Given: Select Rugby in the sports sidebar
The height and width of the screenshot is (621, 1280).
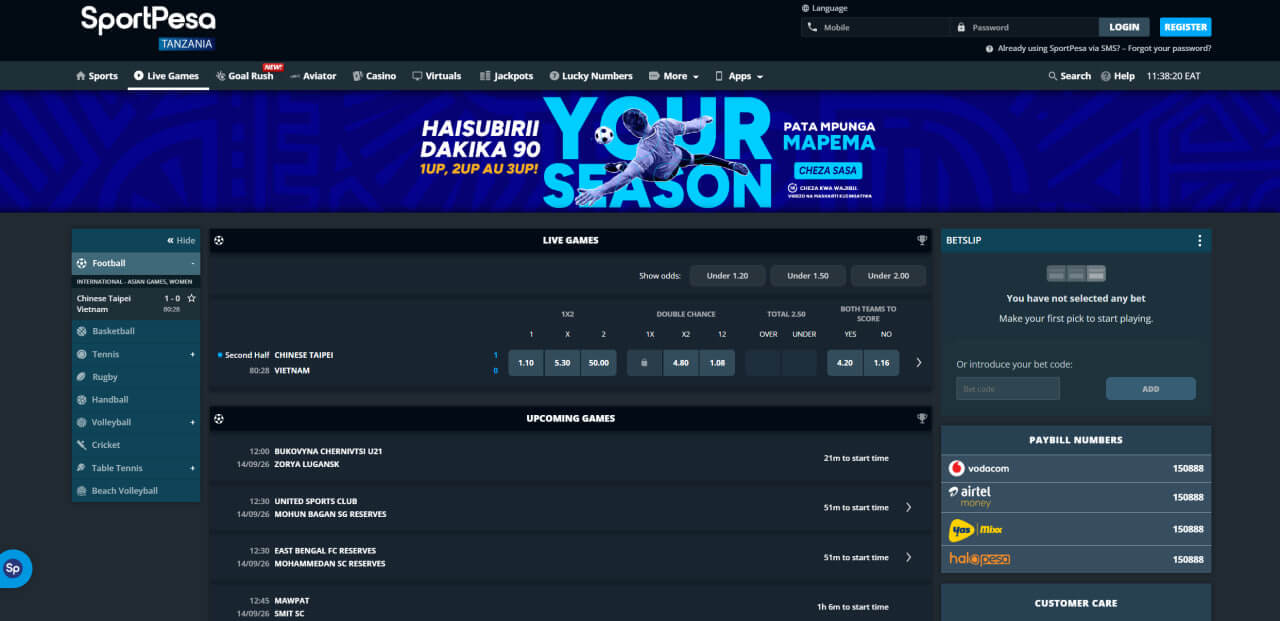Looking at the screenshot, I should coord(136,377).
